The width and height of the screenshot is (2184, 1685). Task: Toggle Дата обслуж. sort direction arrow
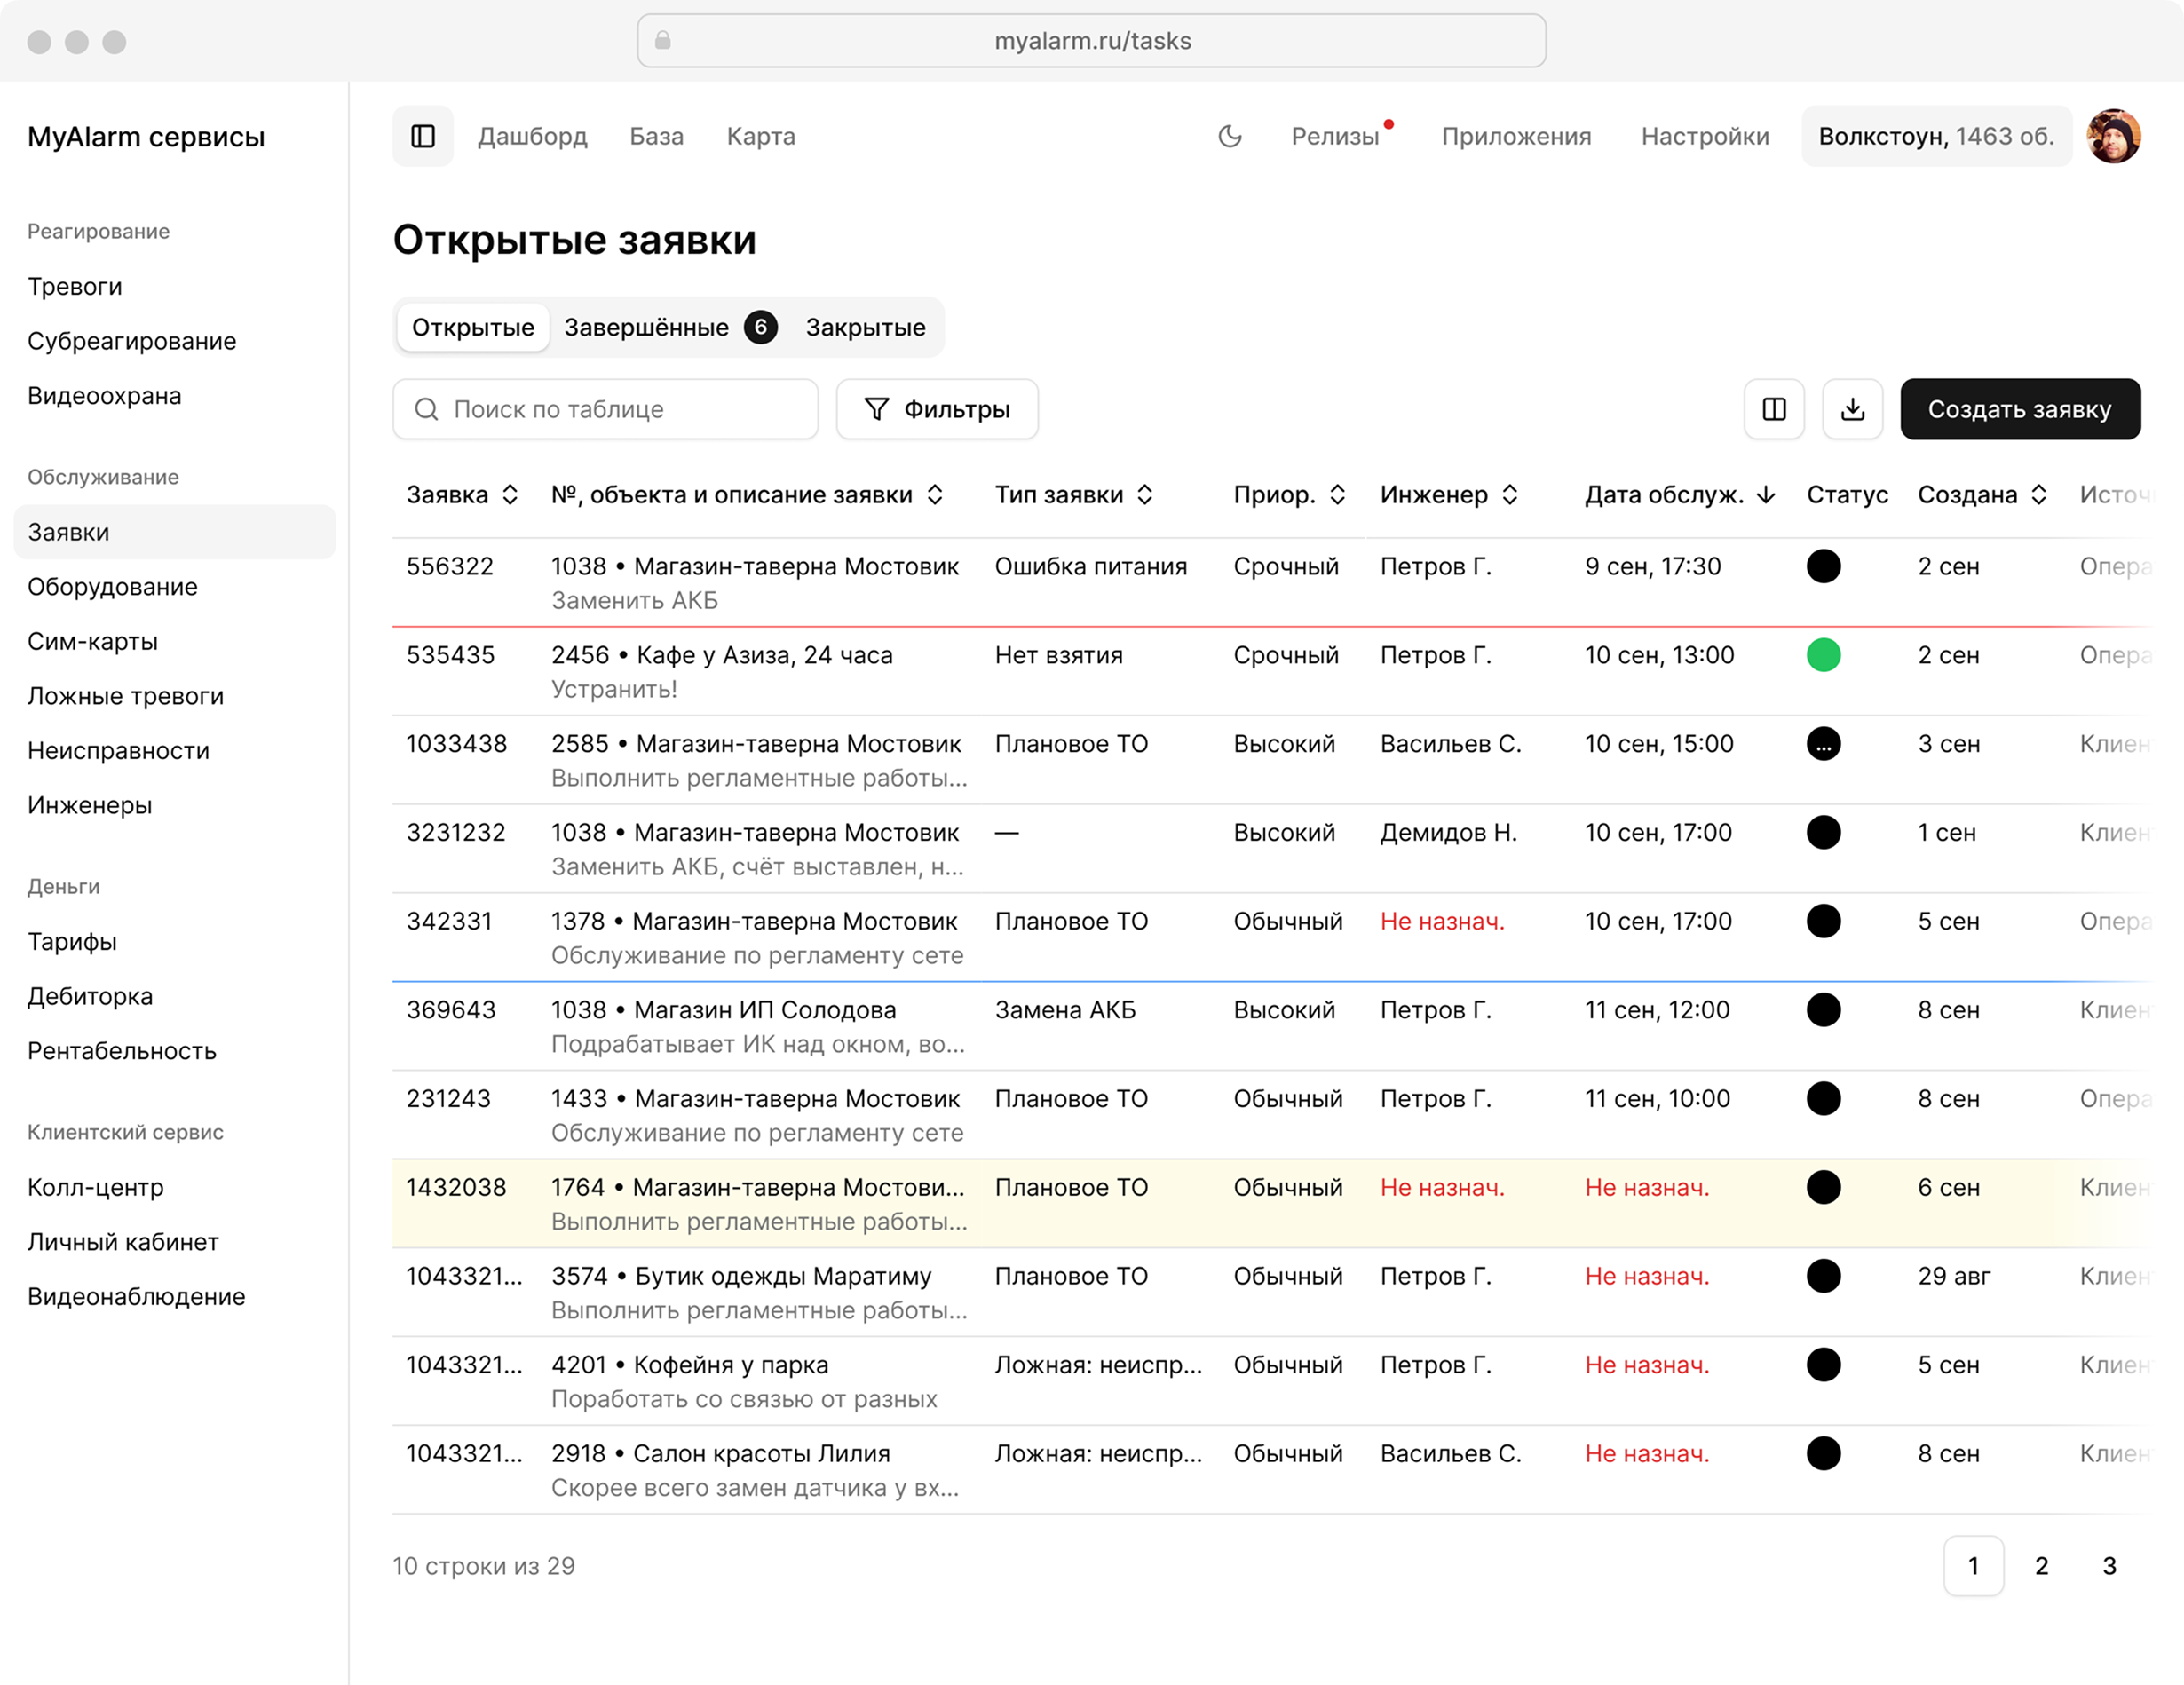1766,495
